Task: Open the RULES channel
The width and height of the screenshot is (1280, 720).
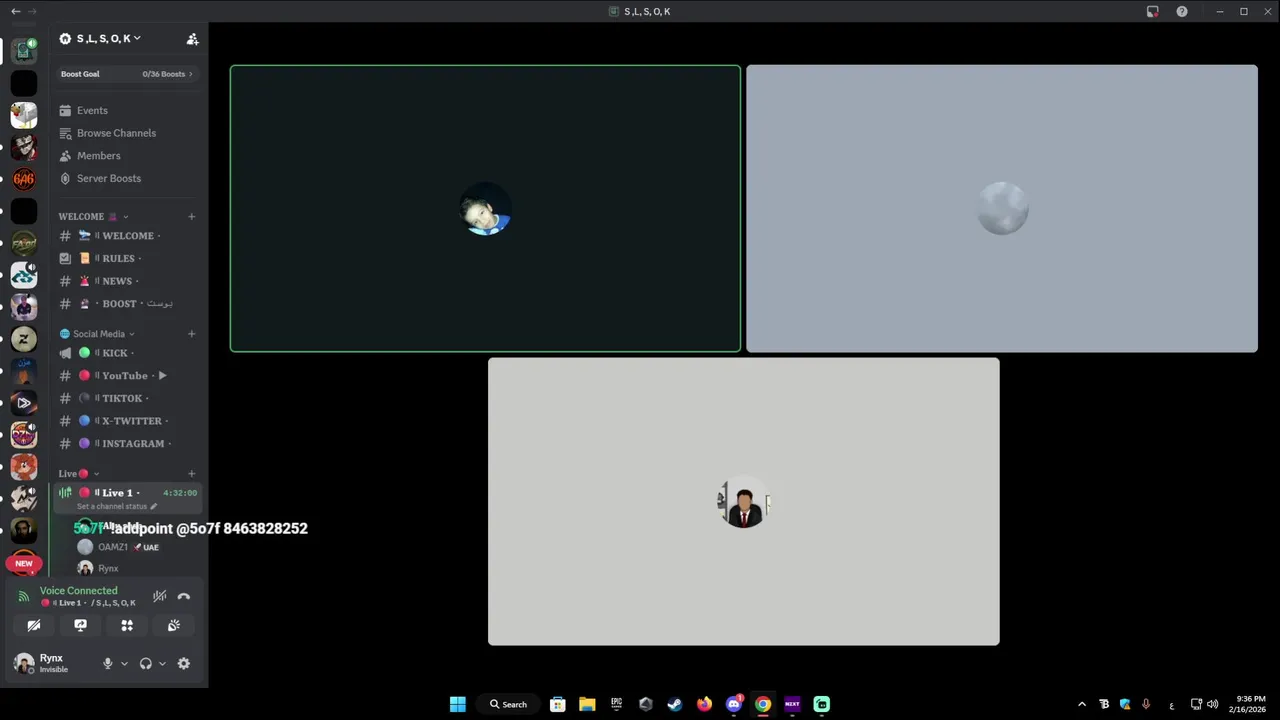Action: [x=128, y=259]
